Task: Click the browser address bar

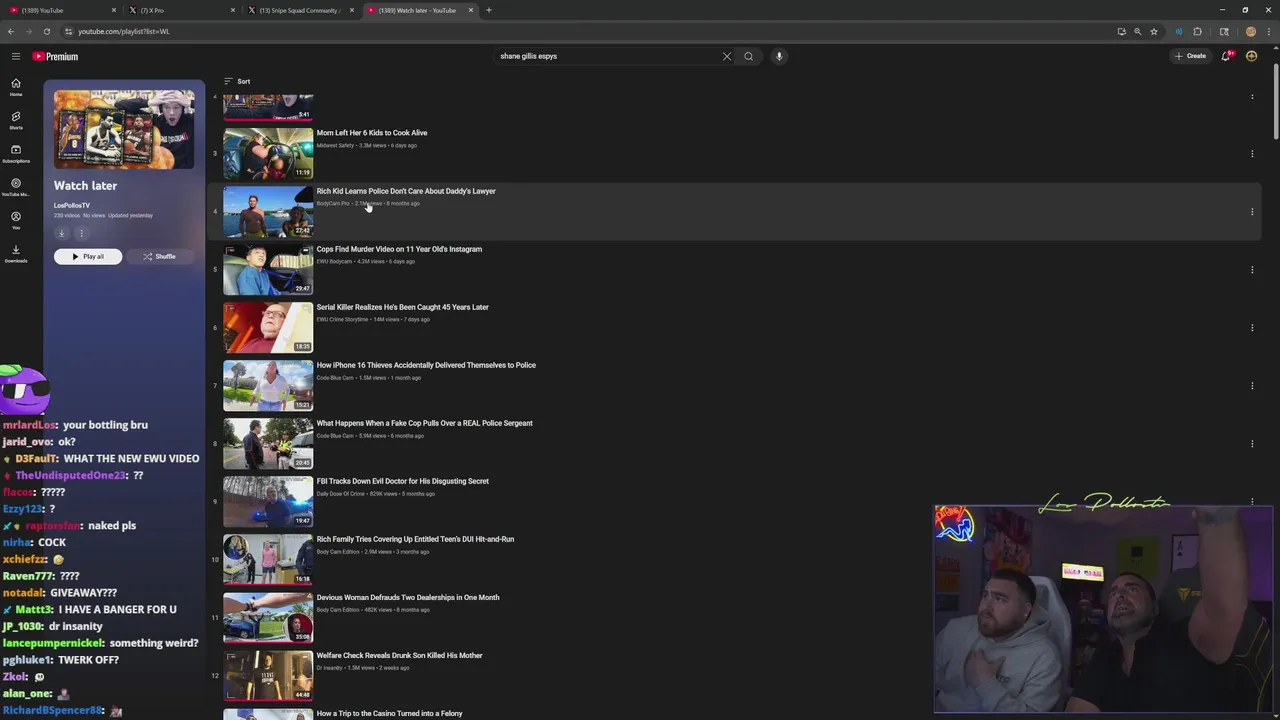Action: click(x=590, y=31)
